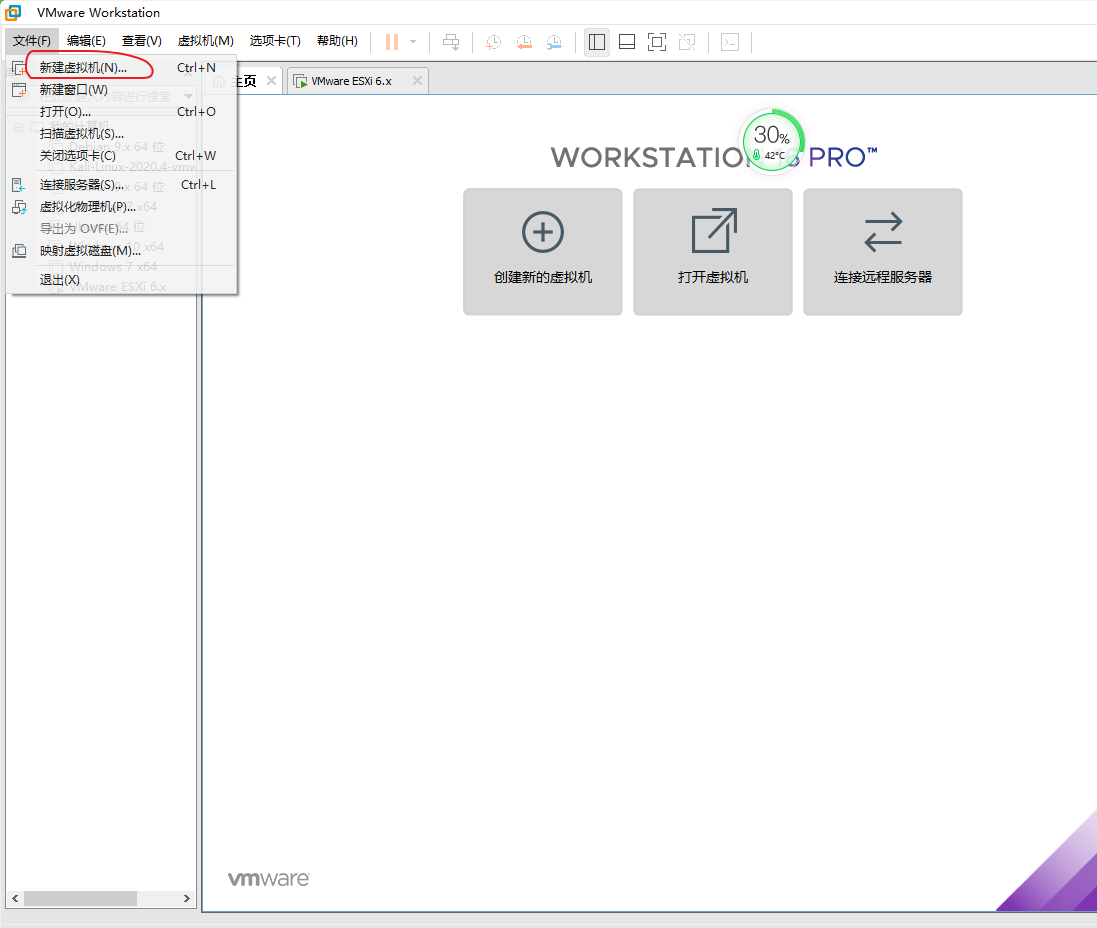The height and width of the screenshot is (928, 1097).
Task: Click Create New Virtual Machine (创建新的虚拟机) tile
Action: click(x=543, y=252)
